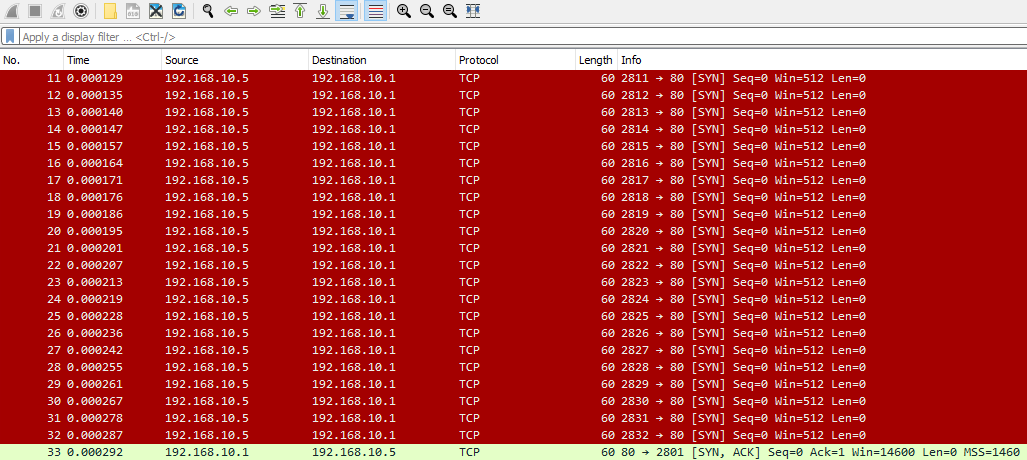1027x460 pixels.
Task: Go back with the left arrow icon
Action: coord(231,11)
